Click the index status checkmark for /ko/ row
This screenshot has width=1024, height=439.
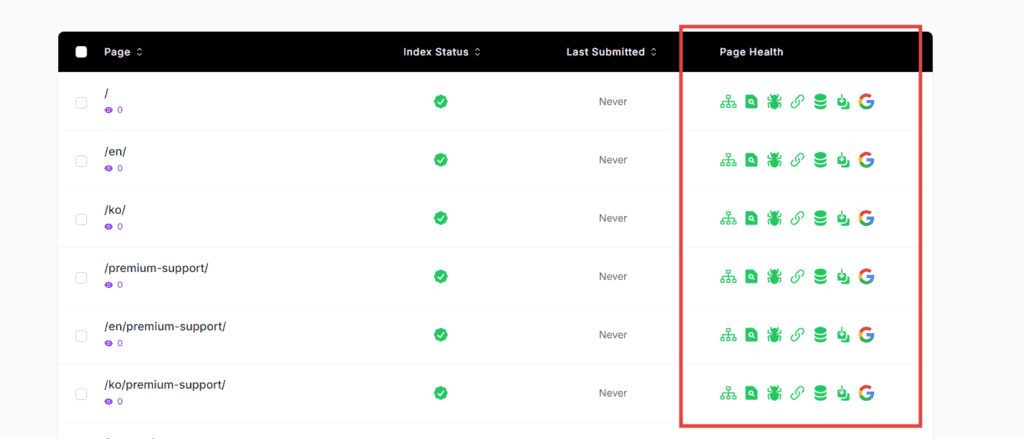tap(441, 218)
